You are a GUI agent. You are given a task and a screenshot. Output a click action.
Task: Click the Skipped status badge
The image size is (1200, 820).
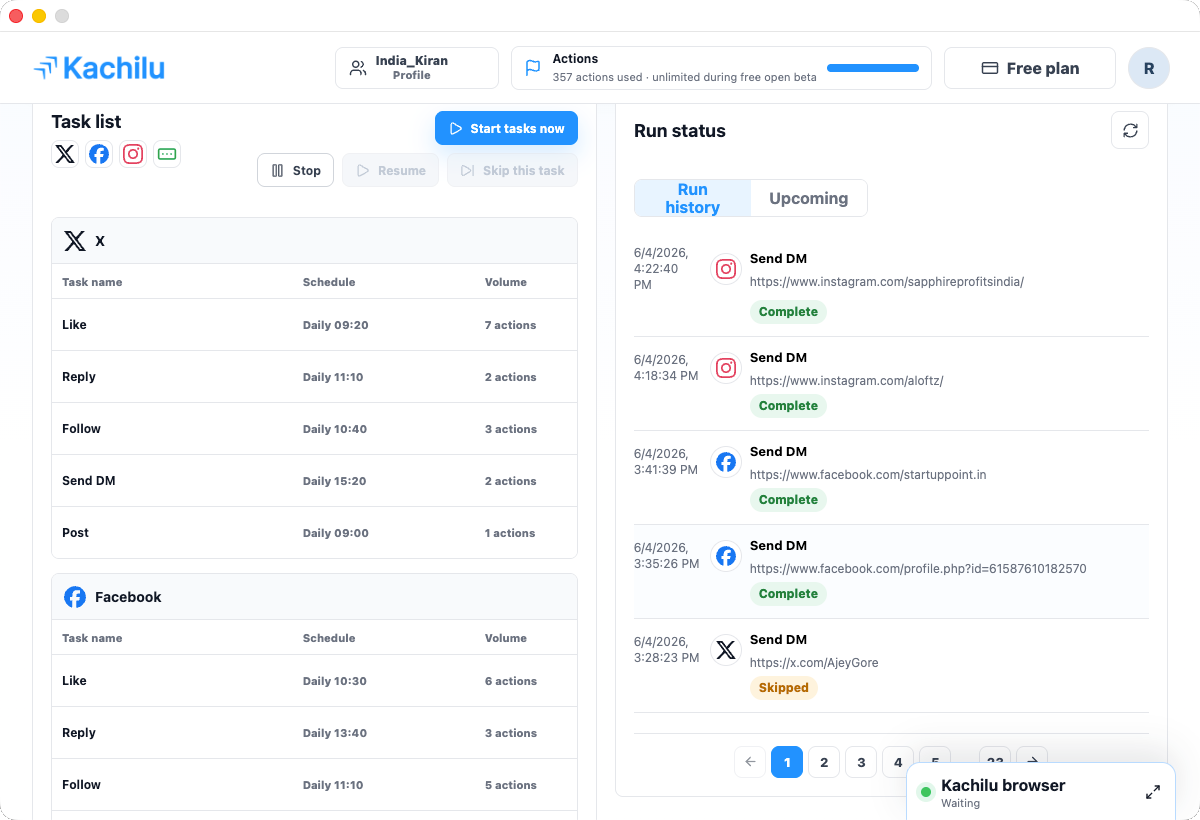click(784, 688)
